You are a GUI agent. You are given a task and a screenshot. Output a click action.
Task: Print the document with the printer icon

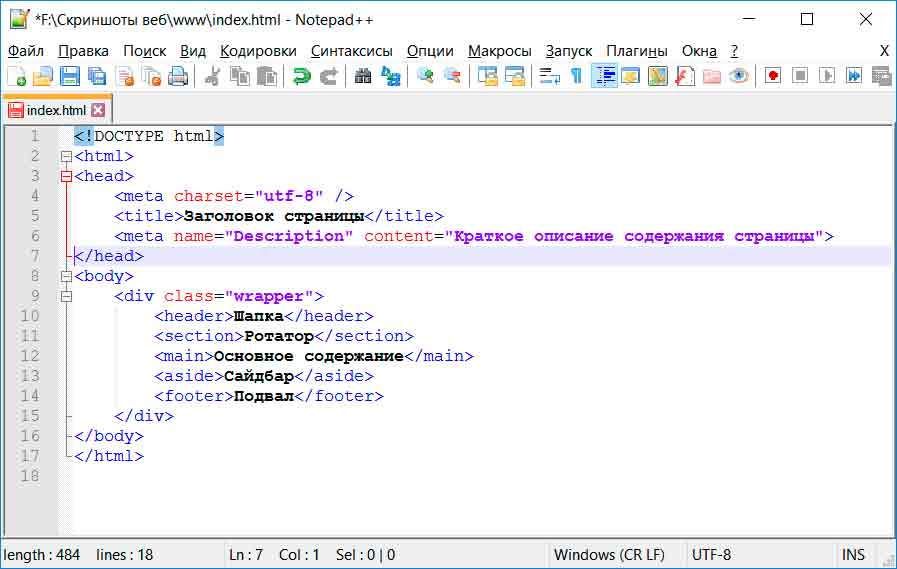[x=178, y=76]
